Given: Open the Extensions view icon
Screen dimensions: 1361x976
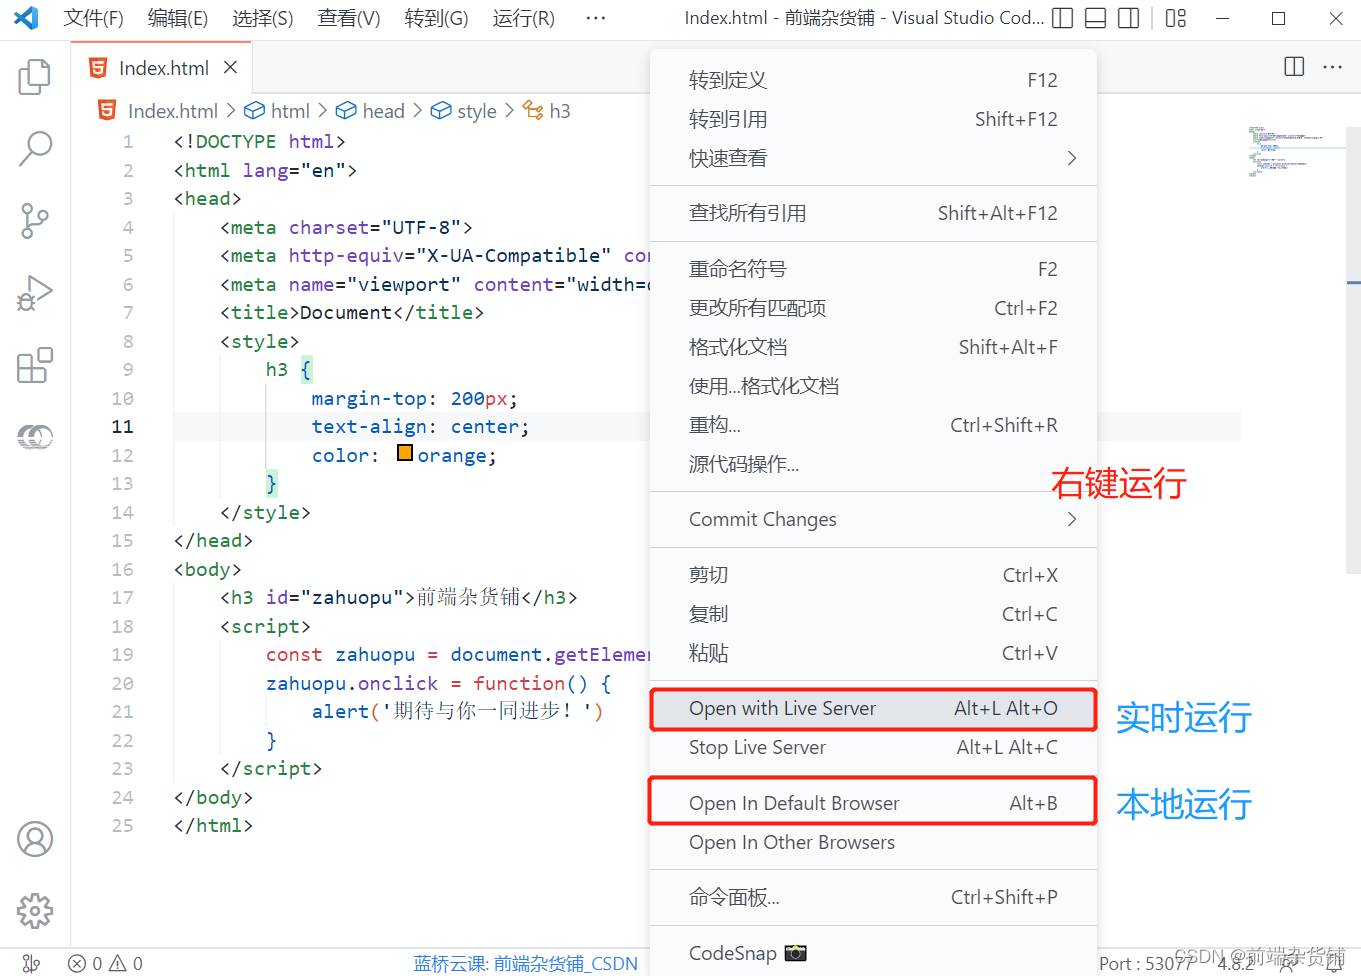Looking at the screenshot, I should 35,365.
